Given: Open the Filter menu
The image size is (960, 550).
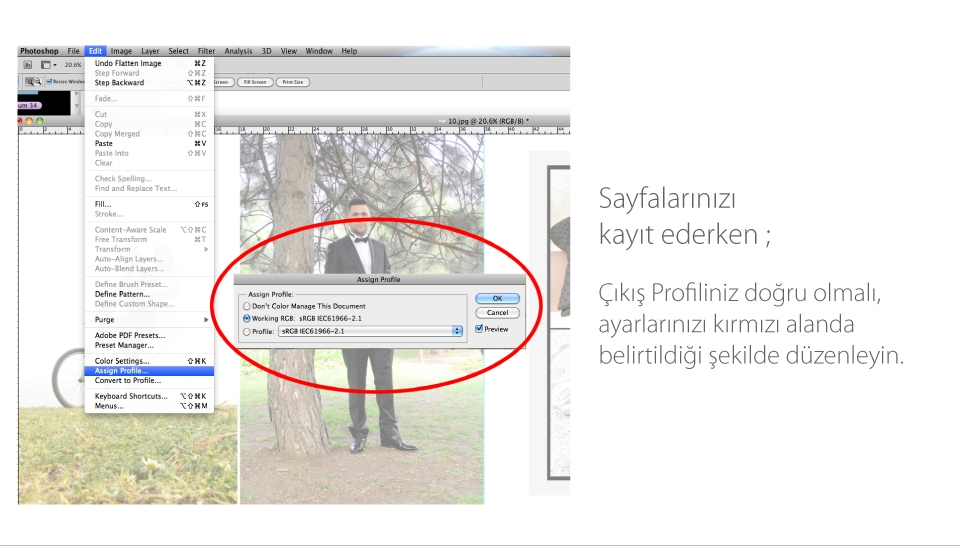Looking at the screenshot, I should coord(206,51).
